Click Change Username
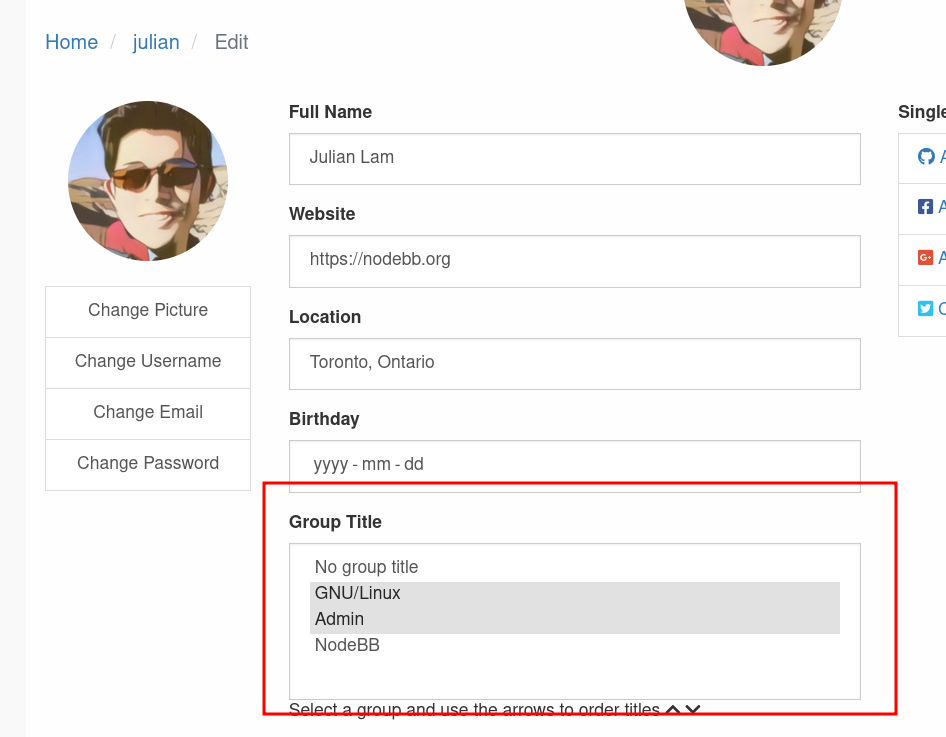 [x=147, y=362]
